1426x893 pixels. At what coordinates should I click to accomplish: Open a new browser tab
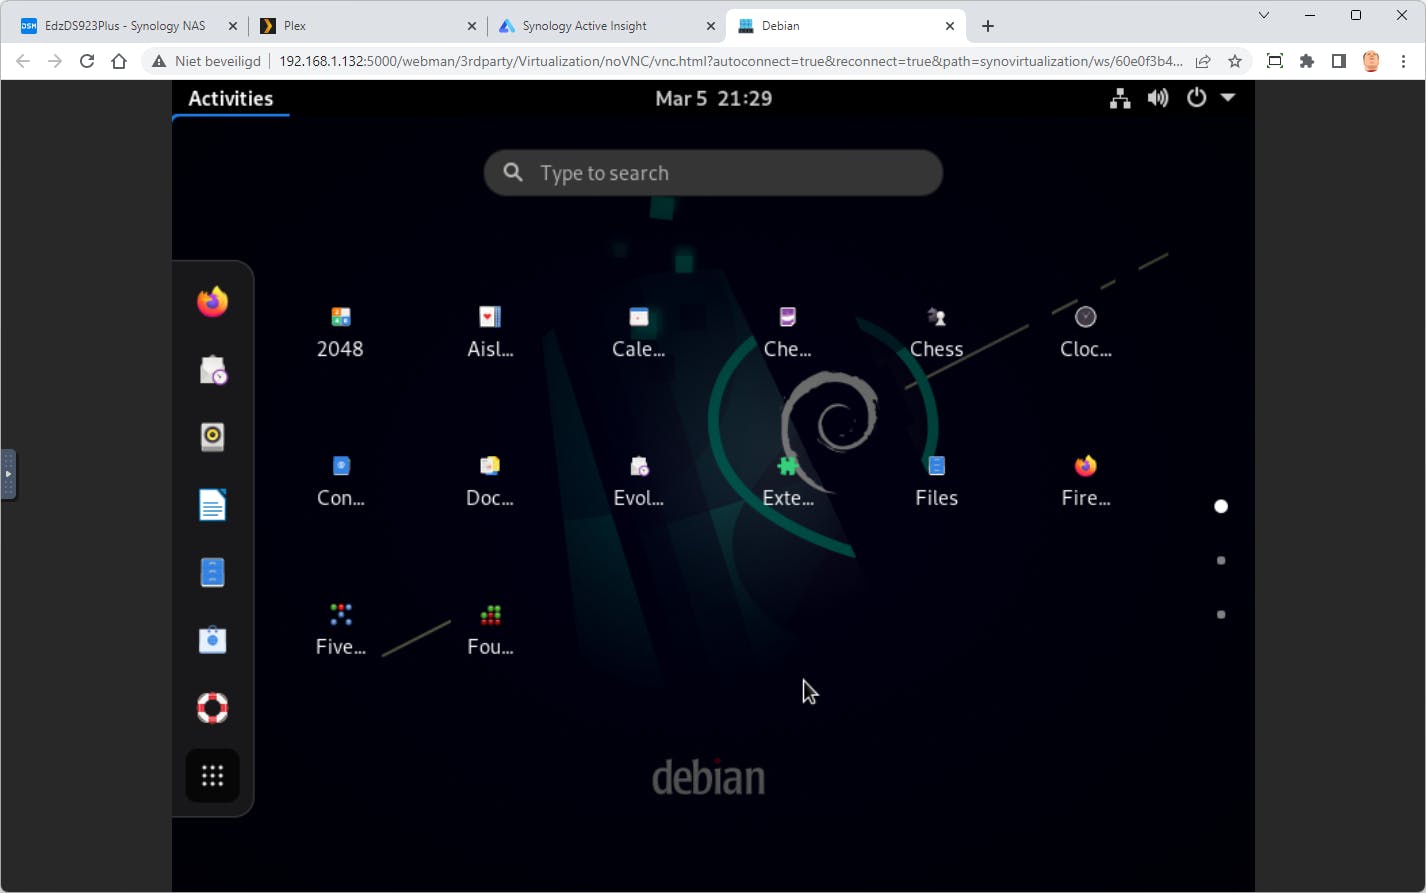tap(988, 26)
